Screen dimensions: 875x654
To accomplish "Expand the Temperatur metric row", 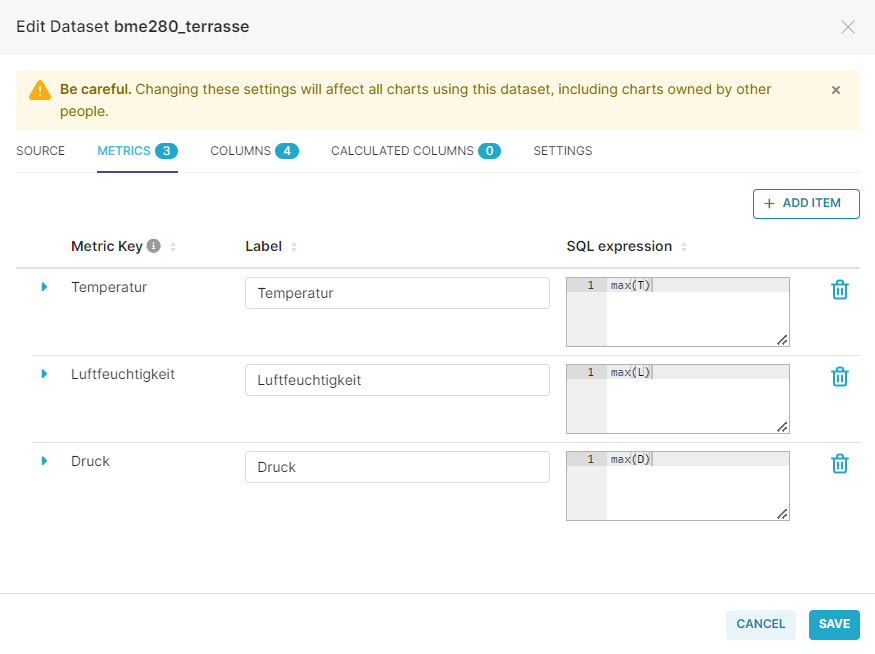I will tap(44, 287).
